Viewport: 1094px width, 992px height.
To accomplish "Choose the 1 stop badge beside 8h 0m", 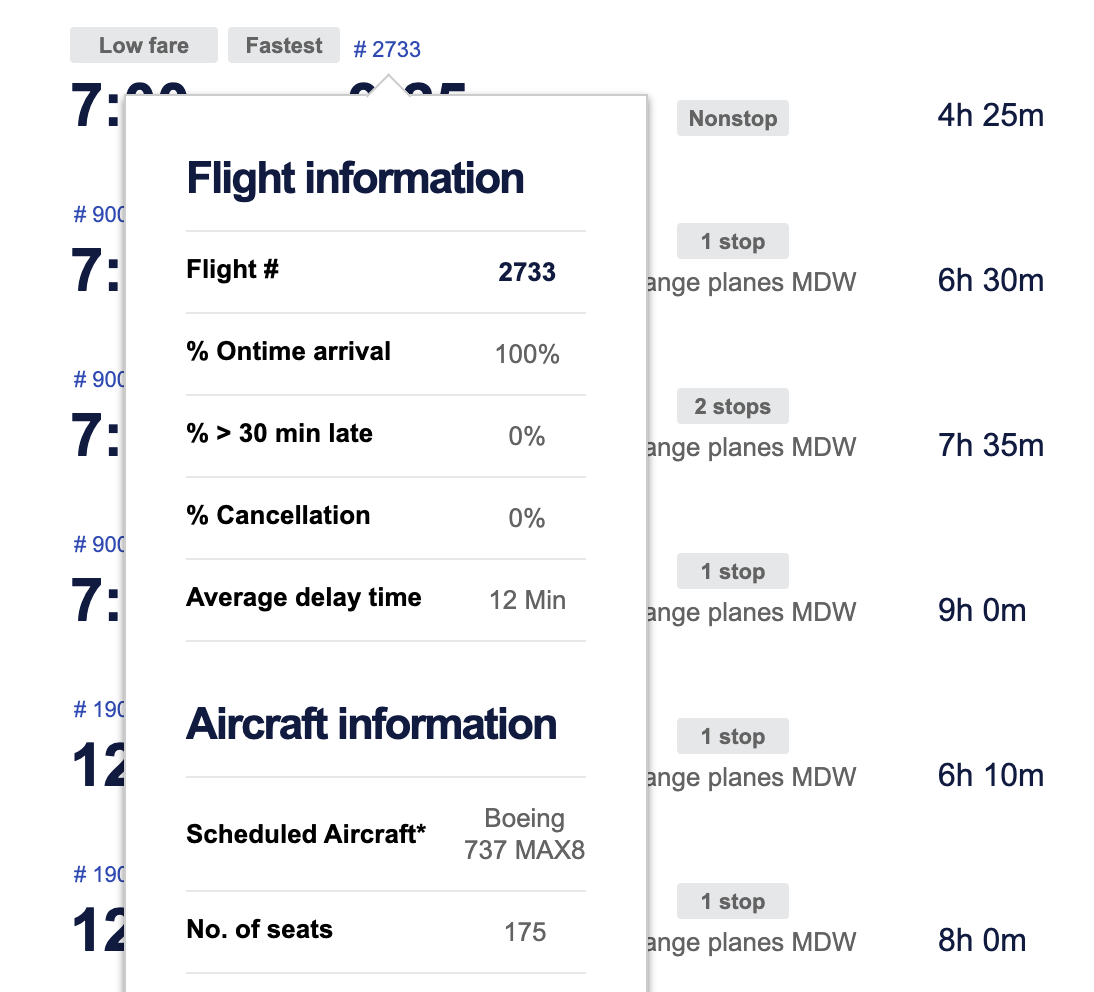I will 733,902.
